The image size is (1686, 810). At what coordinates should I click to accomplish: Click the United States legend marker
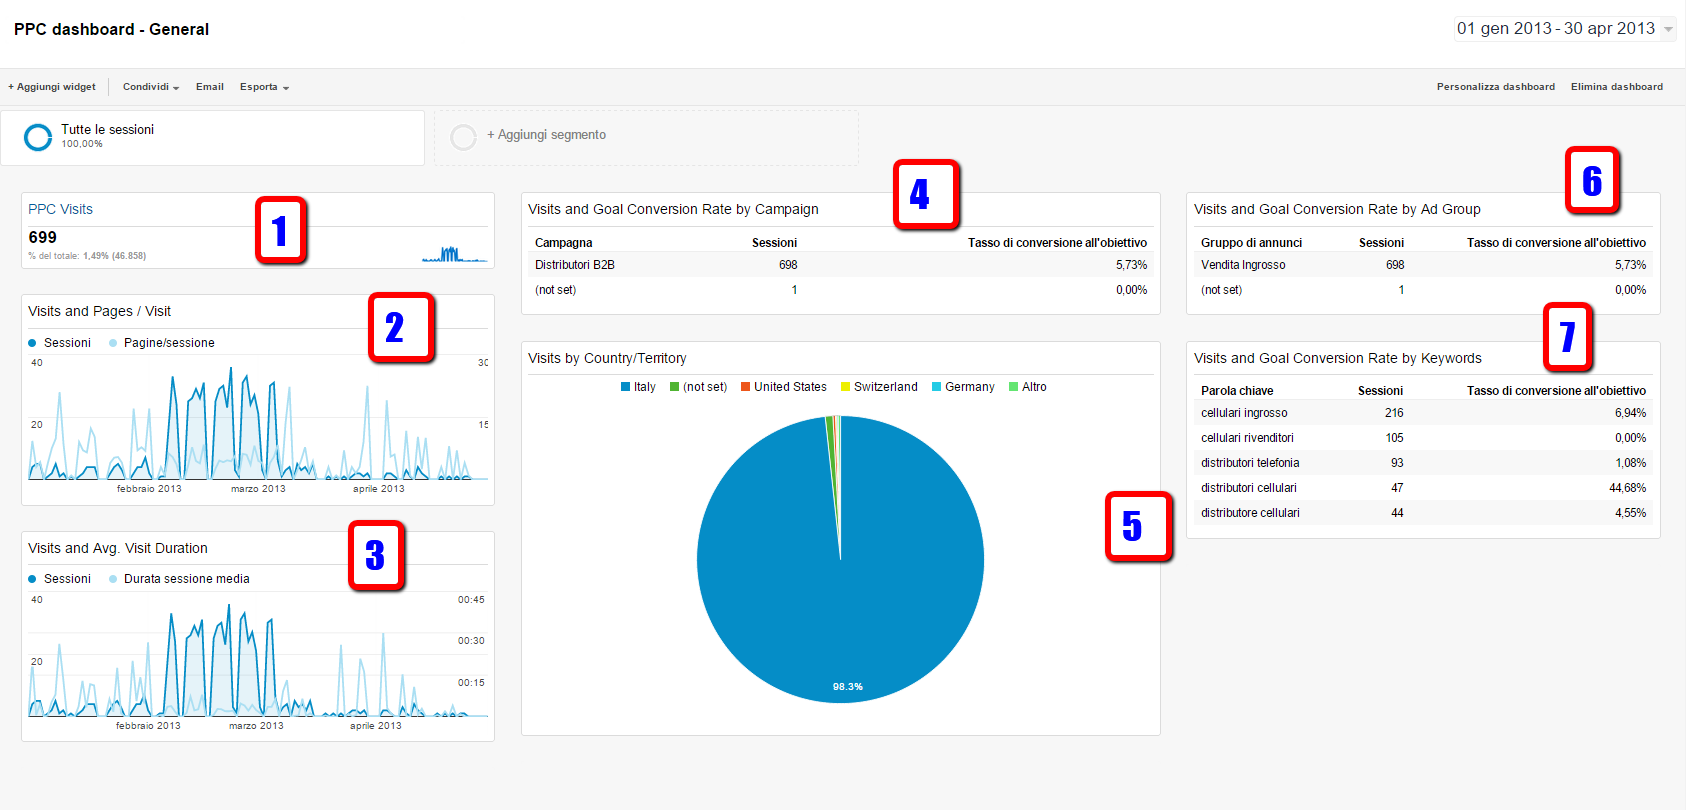click(745, 387)
